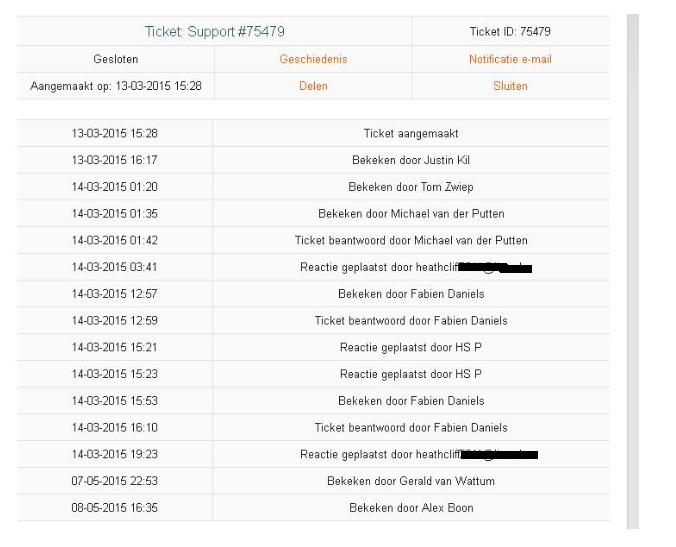Select Bekeken door Gerald van Wattum entry
The width and height of the screenshot is (676, 547).
(x=411, y=481)
